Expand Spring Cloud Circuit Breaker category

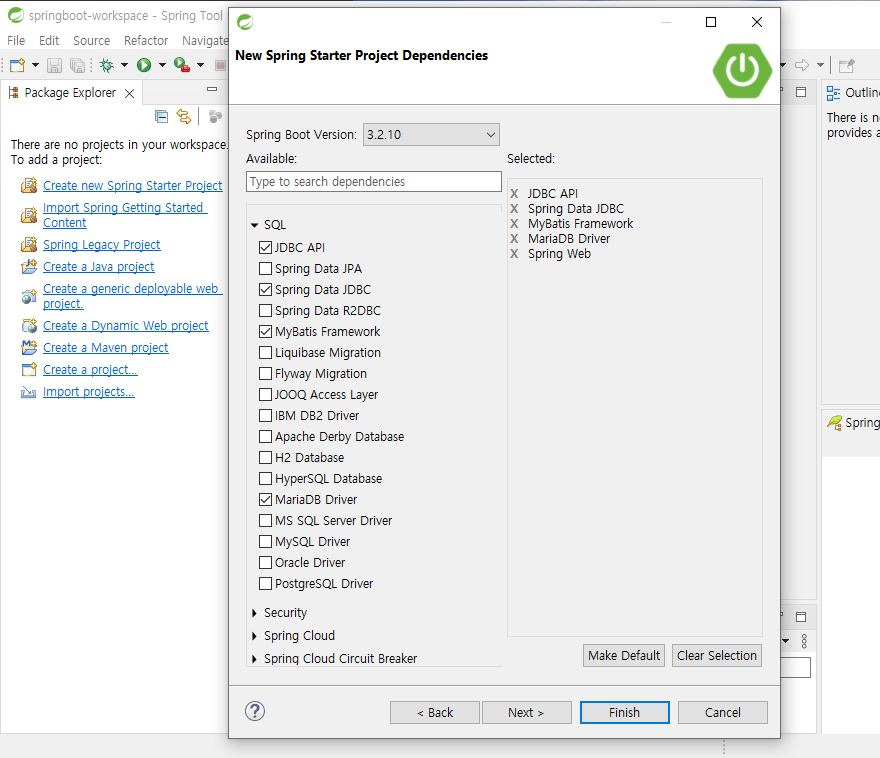pos(254,659)
